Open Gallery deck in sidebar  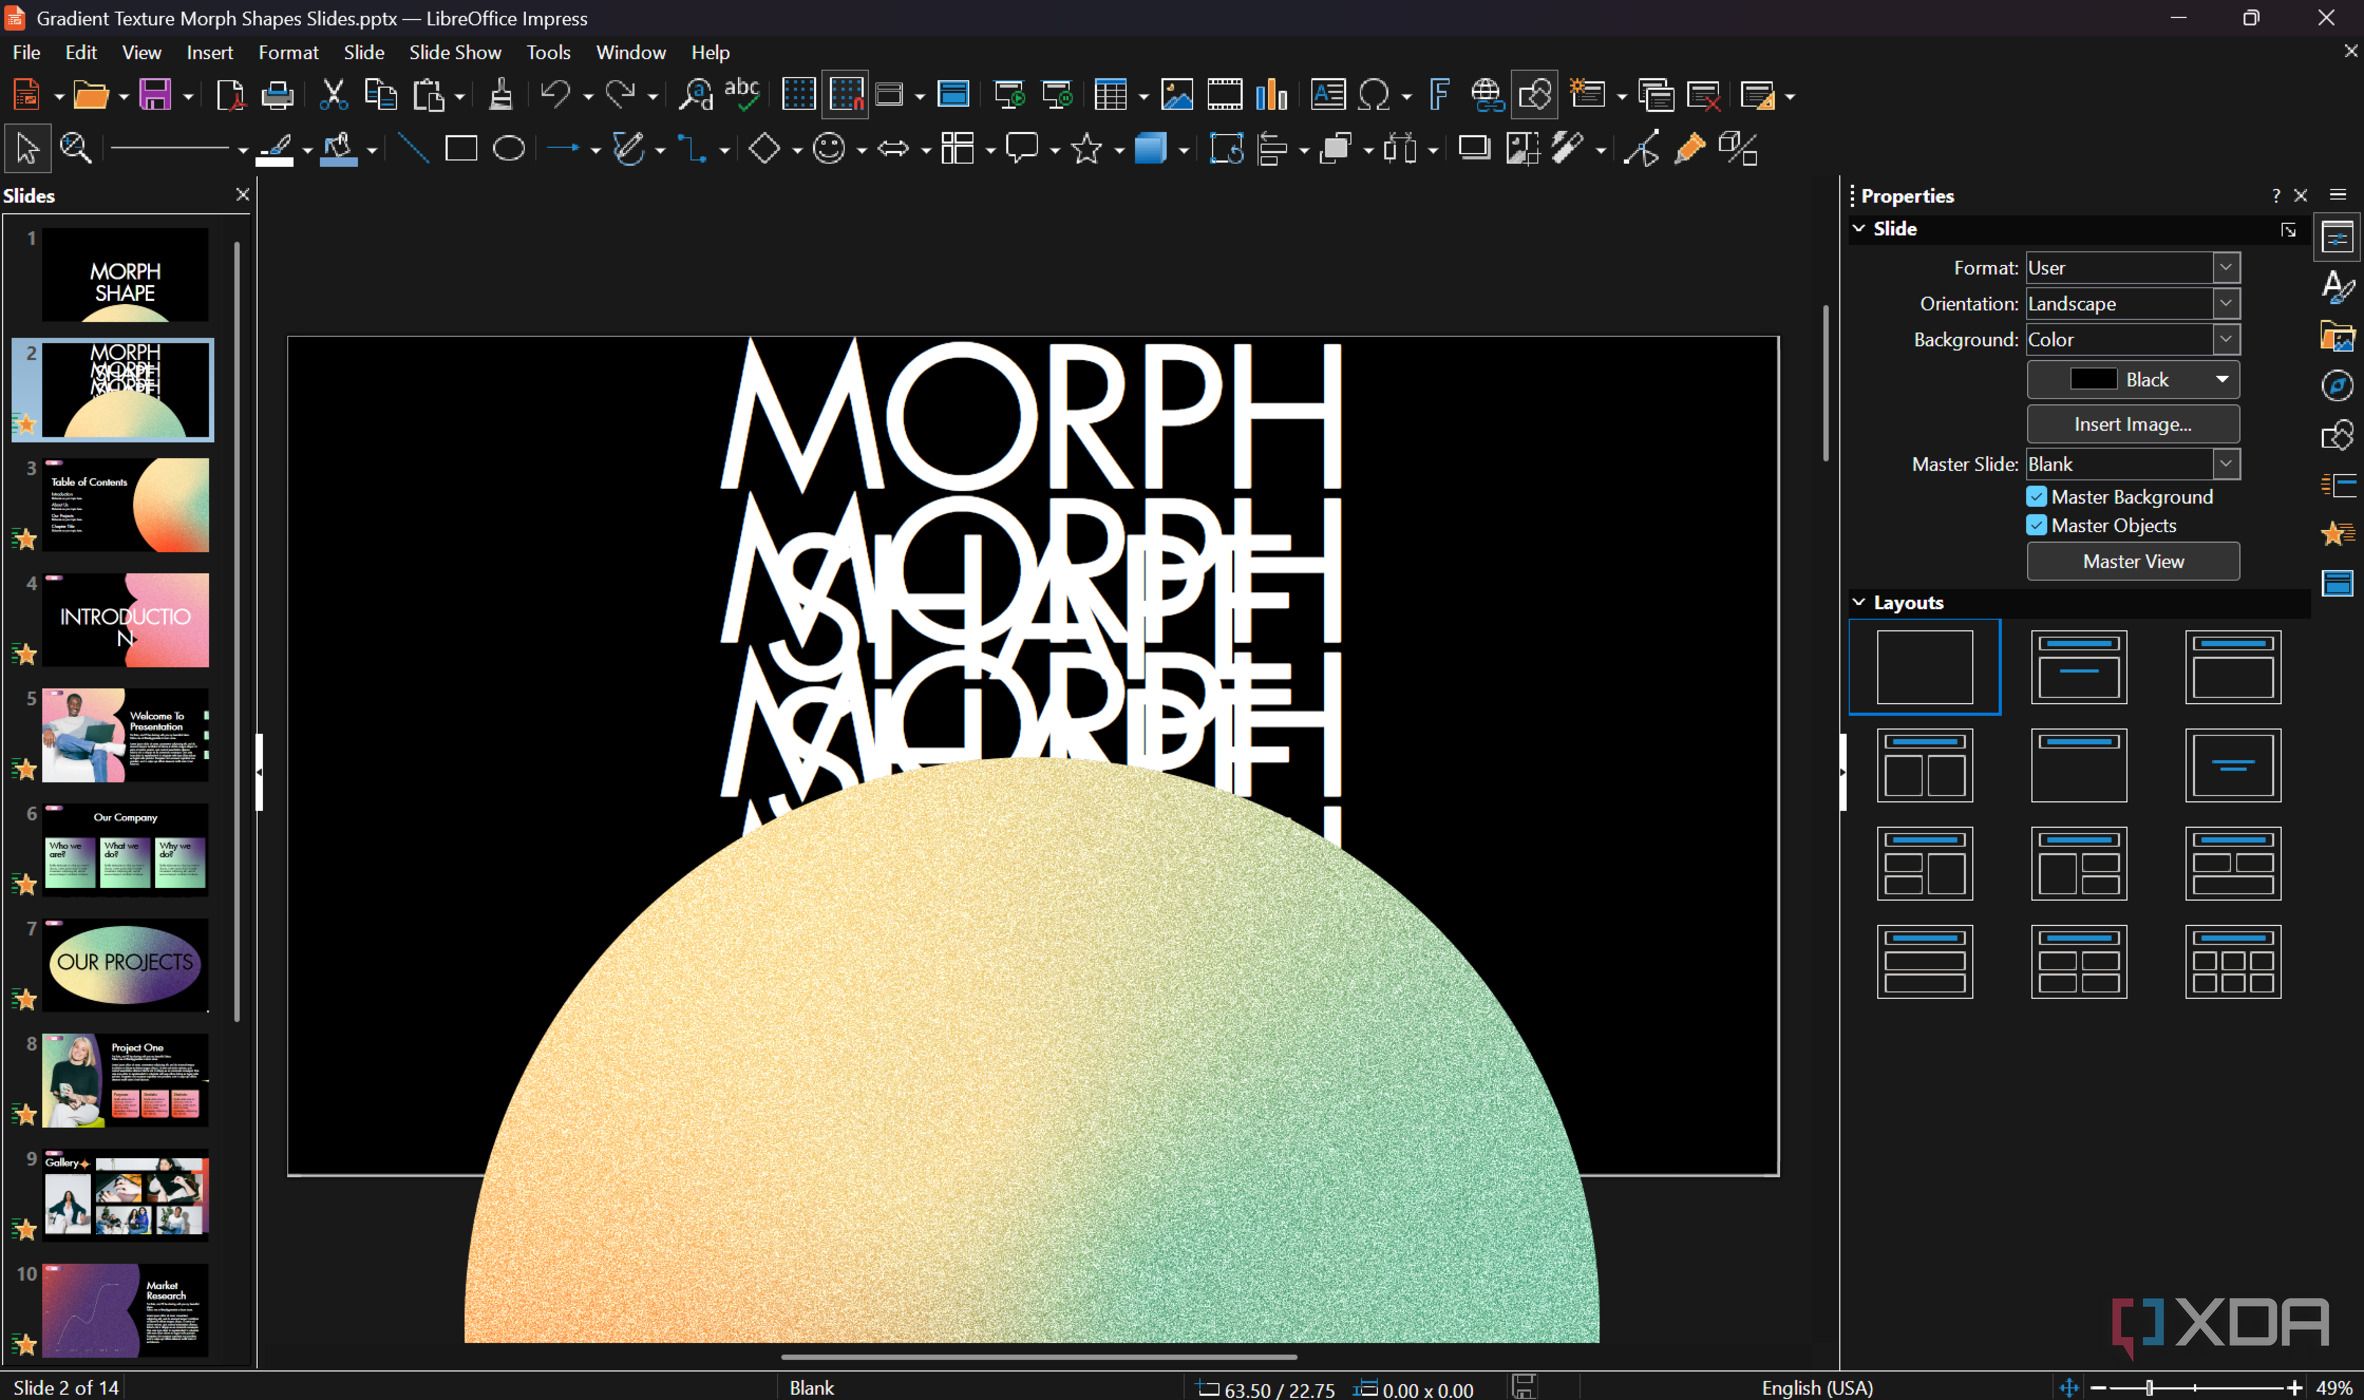(x=2337, y=336)
